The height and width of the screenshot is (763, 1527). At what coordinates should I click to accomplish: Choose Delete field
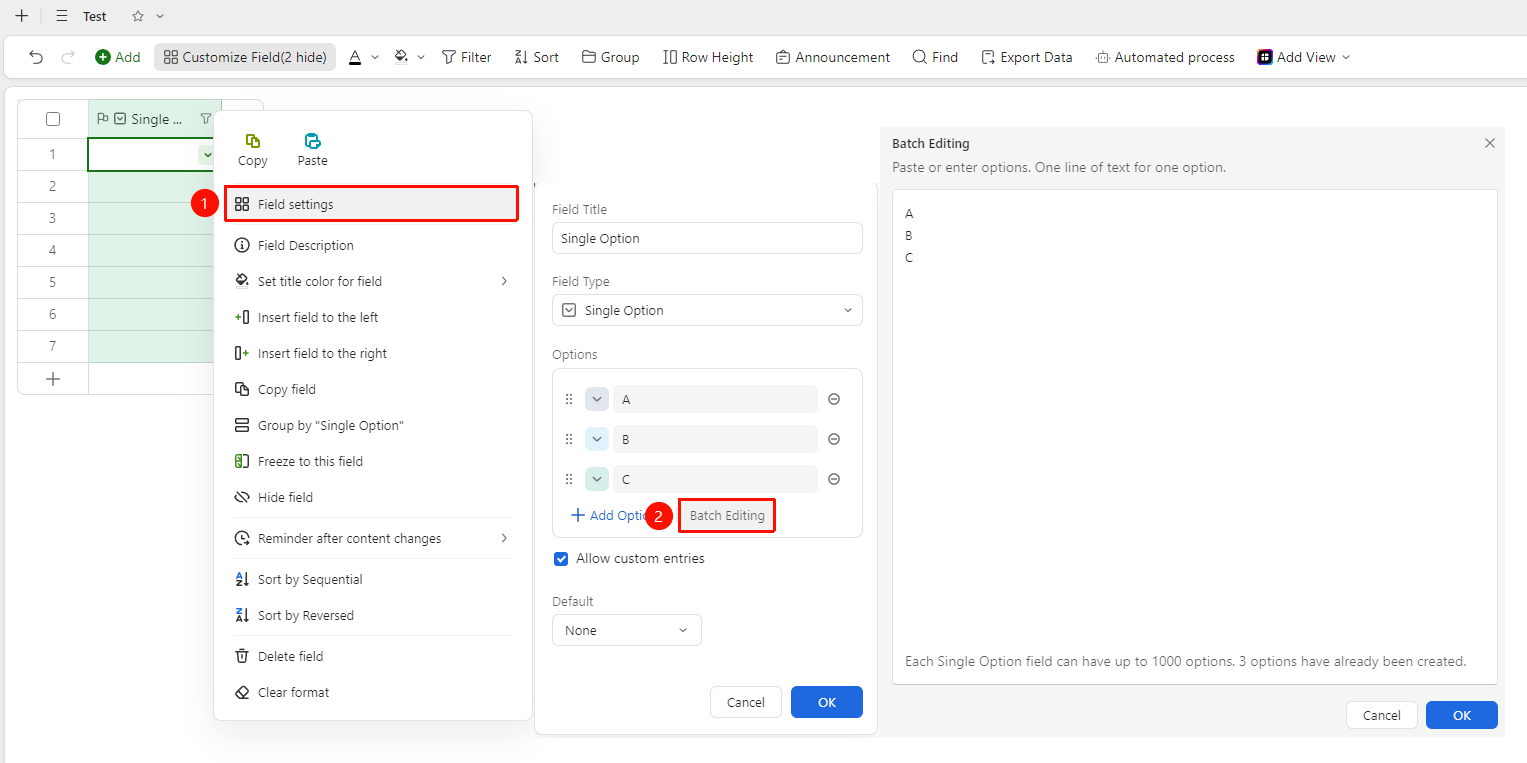click(372, 656)
